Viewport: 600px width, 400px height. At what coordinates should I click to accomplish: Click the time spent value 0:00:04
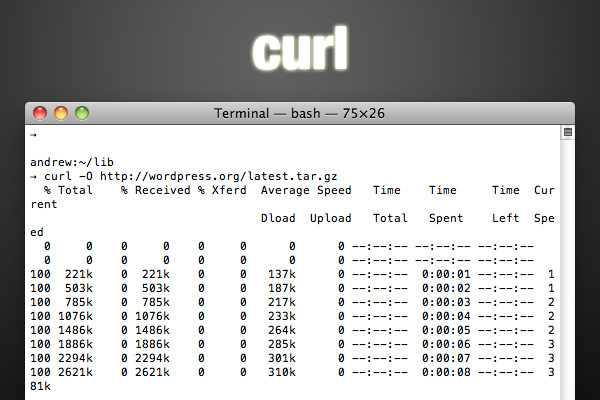point(446,316)
